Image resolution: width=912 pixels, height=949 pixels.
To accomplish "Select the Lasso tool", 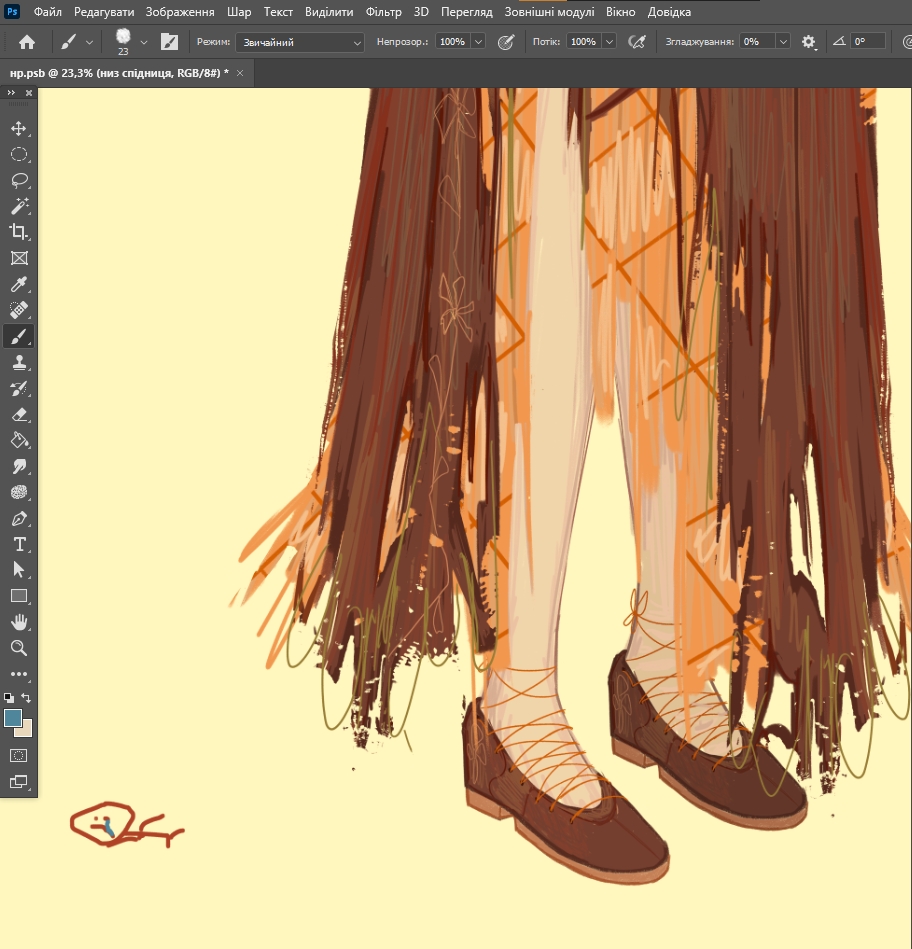I will click(18, 180).
